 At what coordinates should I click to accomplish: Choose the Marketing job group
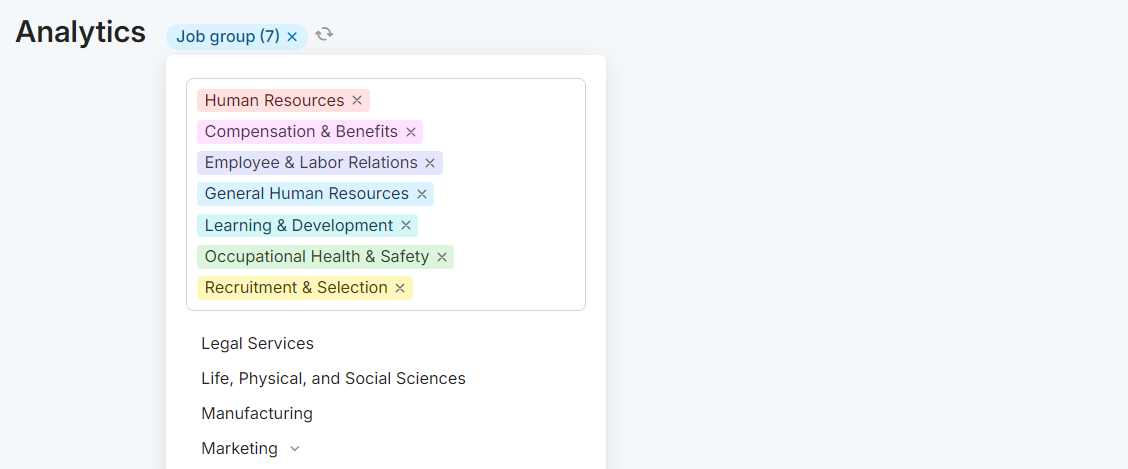pyautogui.click(x=239, y=448)
